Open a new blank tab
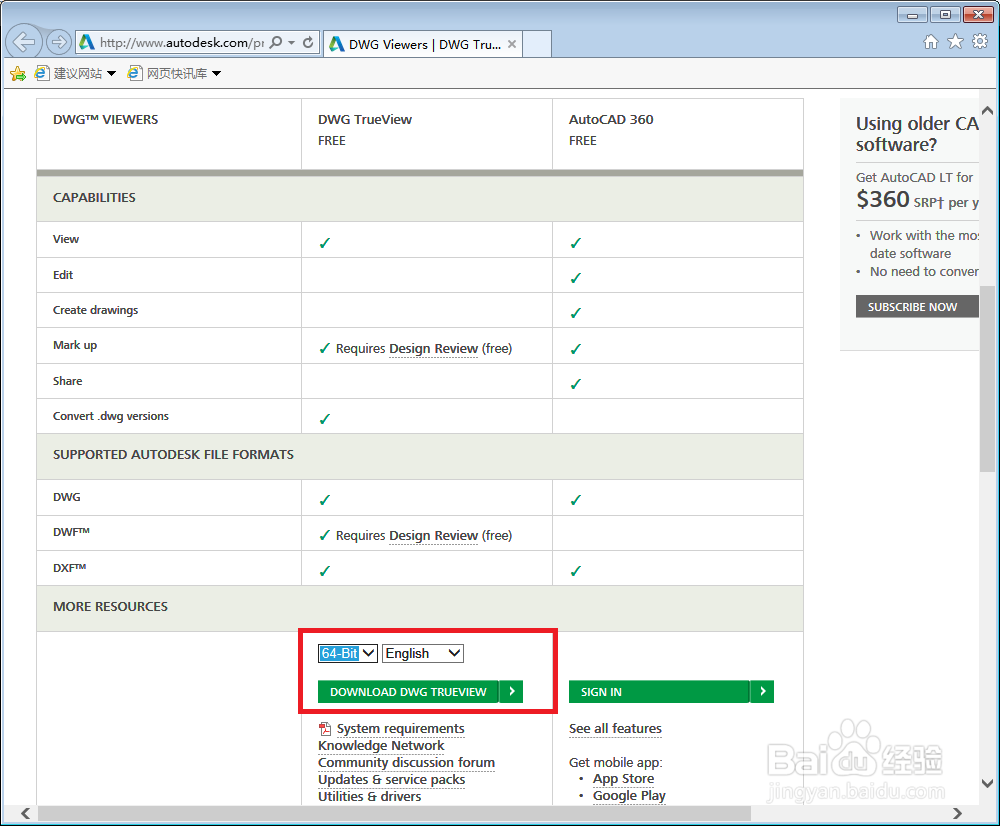The height and width of the screenshot is (826, 1000). coord(537,44)
